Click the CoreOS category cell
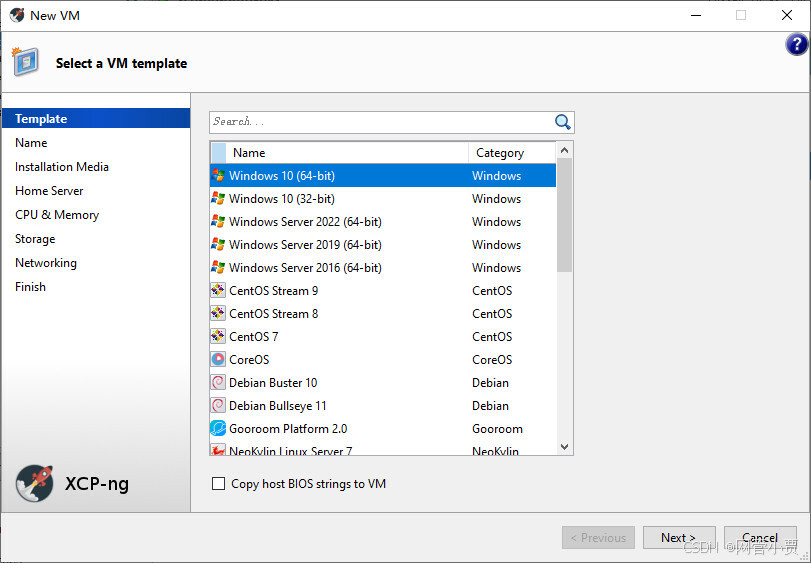The height and width of the screenshot is (563, 811). pos(492,360)
